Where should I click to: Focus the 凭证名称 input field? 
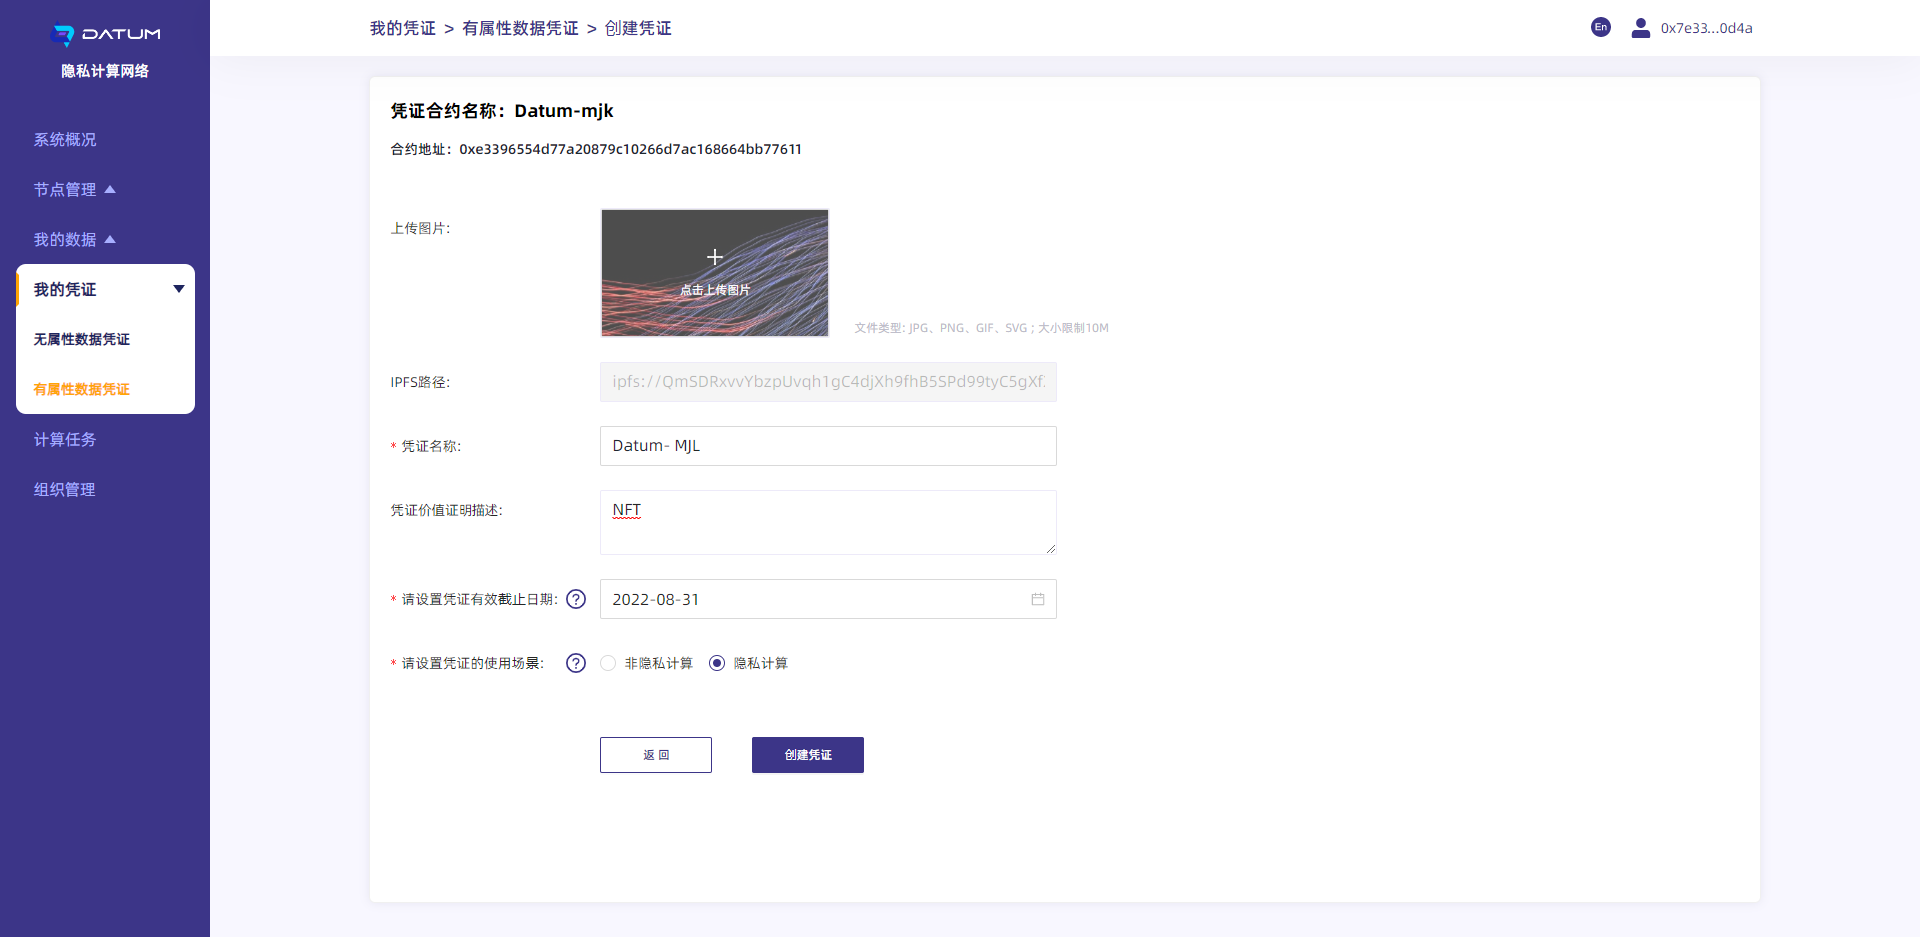(828, 446)
